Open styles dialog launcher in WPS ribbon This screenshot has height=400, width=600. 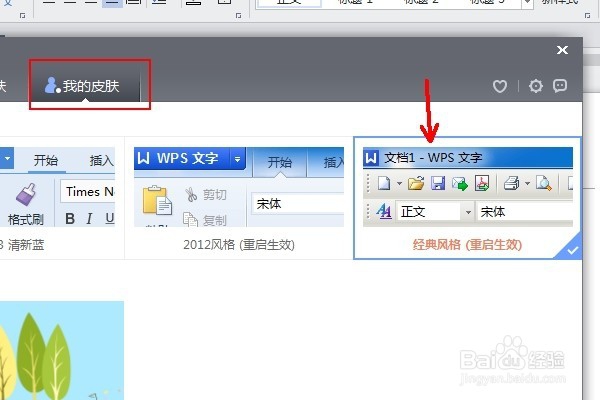click(x=587, y=16)
